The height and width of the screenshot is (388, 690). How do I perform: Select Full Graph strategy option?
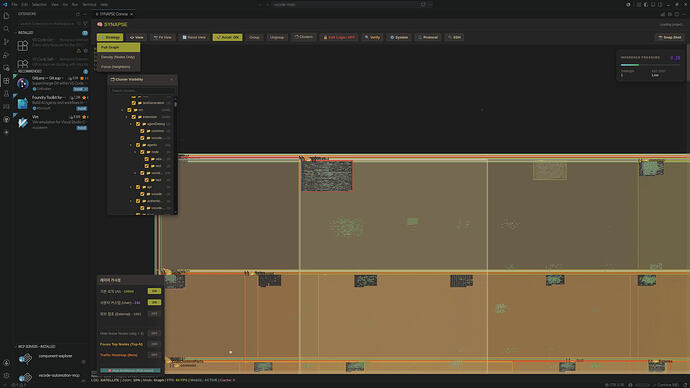(x=118, y=47)
